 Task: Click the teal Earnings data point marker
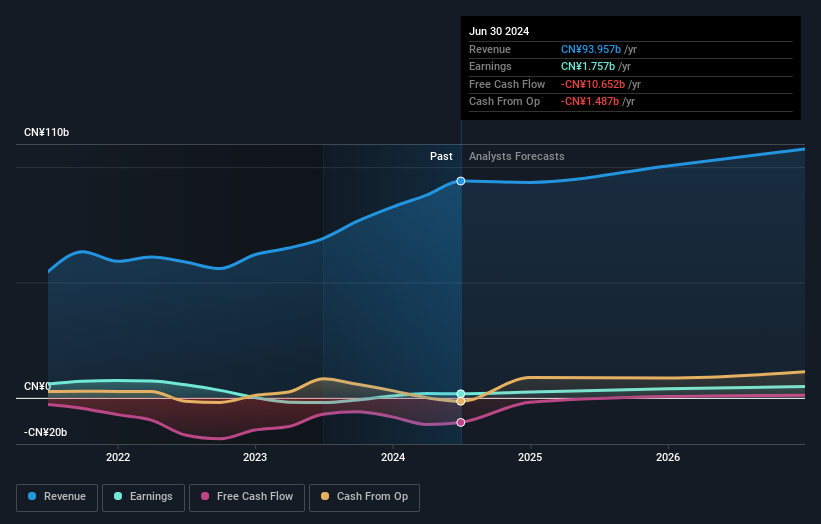tap(461, 394)
